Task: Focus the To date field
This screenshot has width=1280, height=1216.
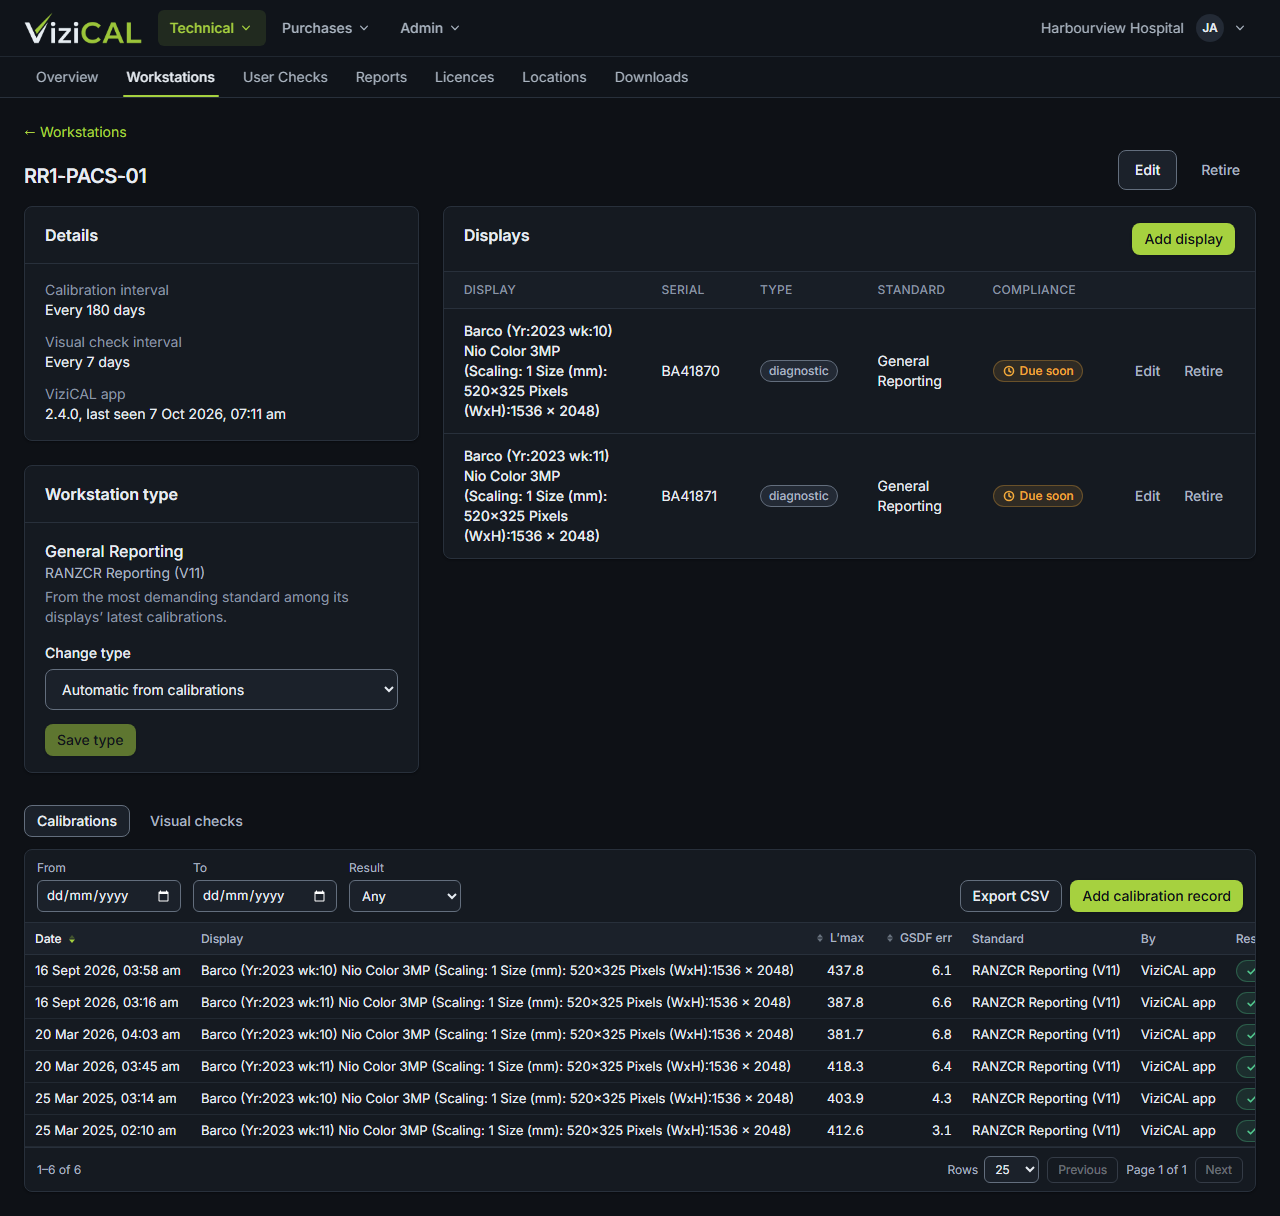Action: 265,896
